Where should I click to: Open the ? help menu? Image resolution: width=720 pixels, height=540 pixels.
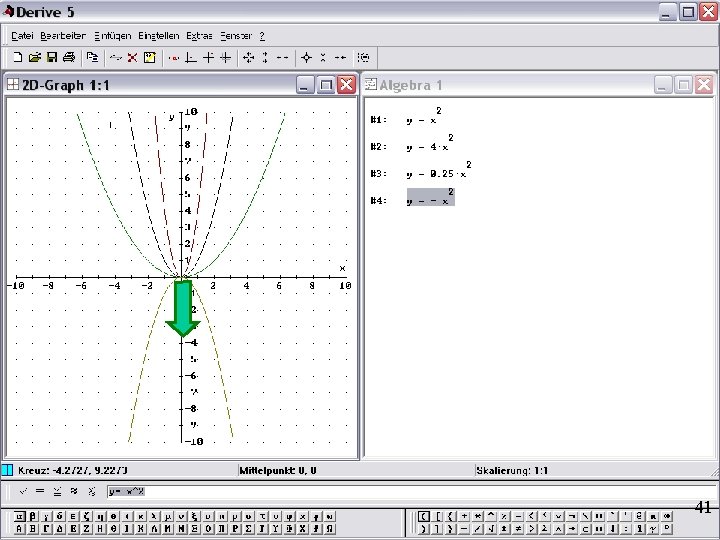pyautogui.click(x=262, y=35)
